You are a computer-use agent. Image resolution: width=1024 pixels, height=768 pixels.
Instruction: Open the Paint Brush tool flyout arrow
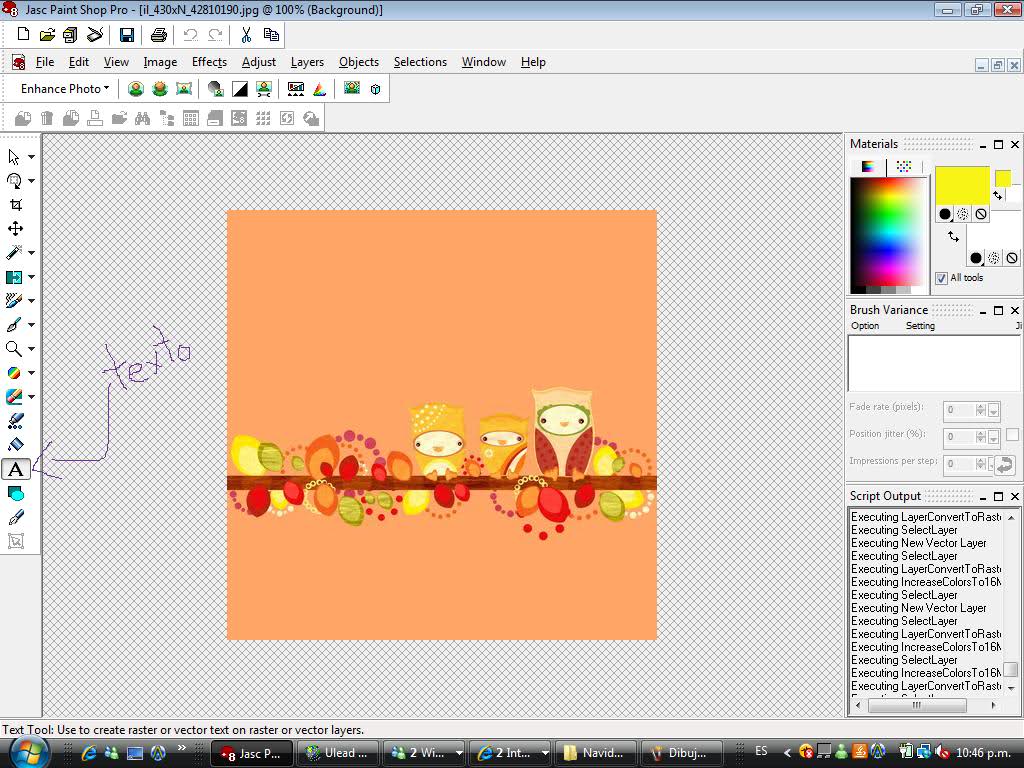31,325
